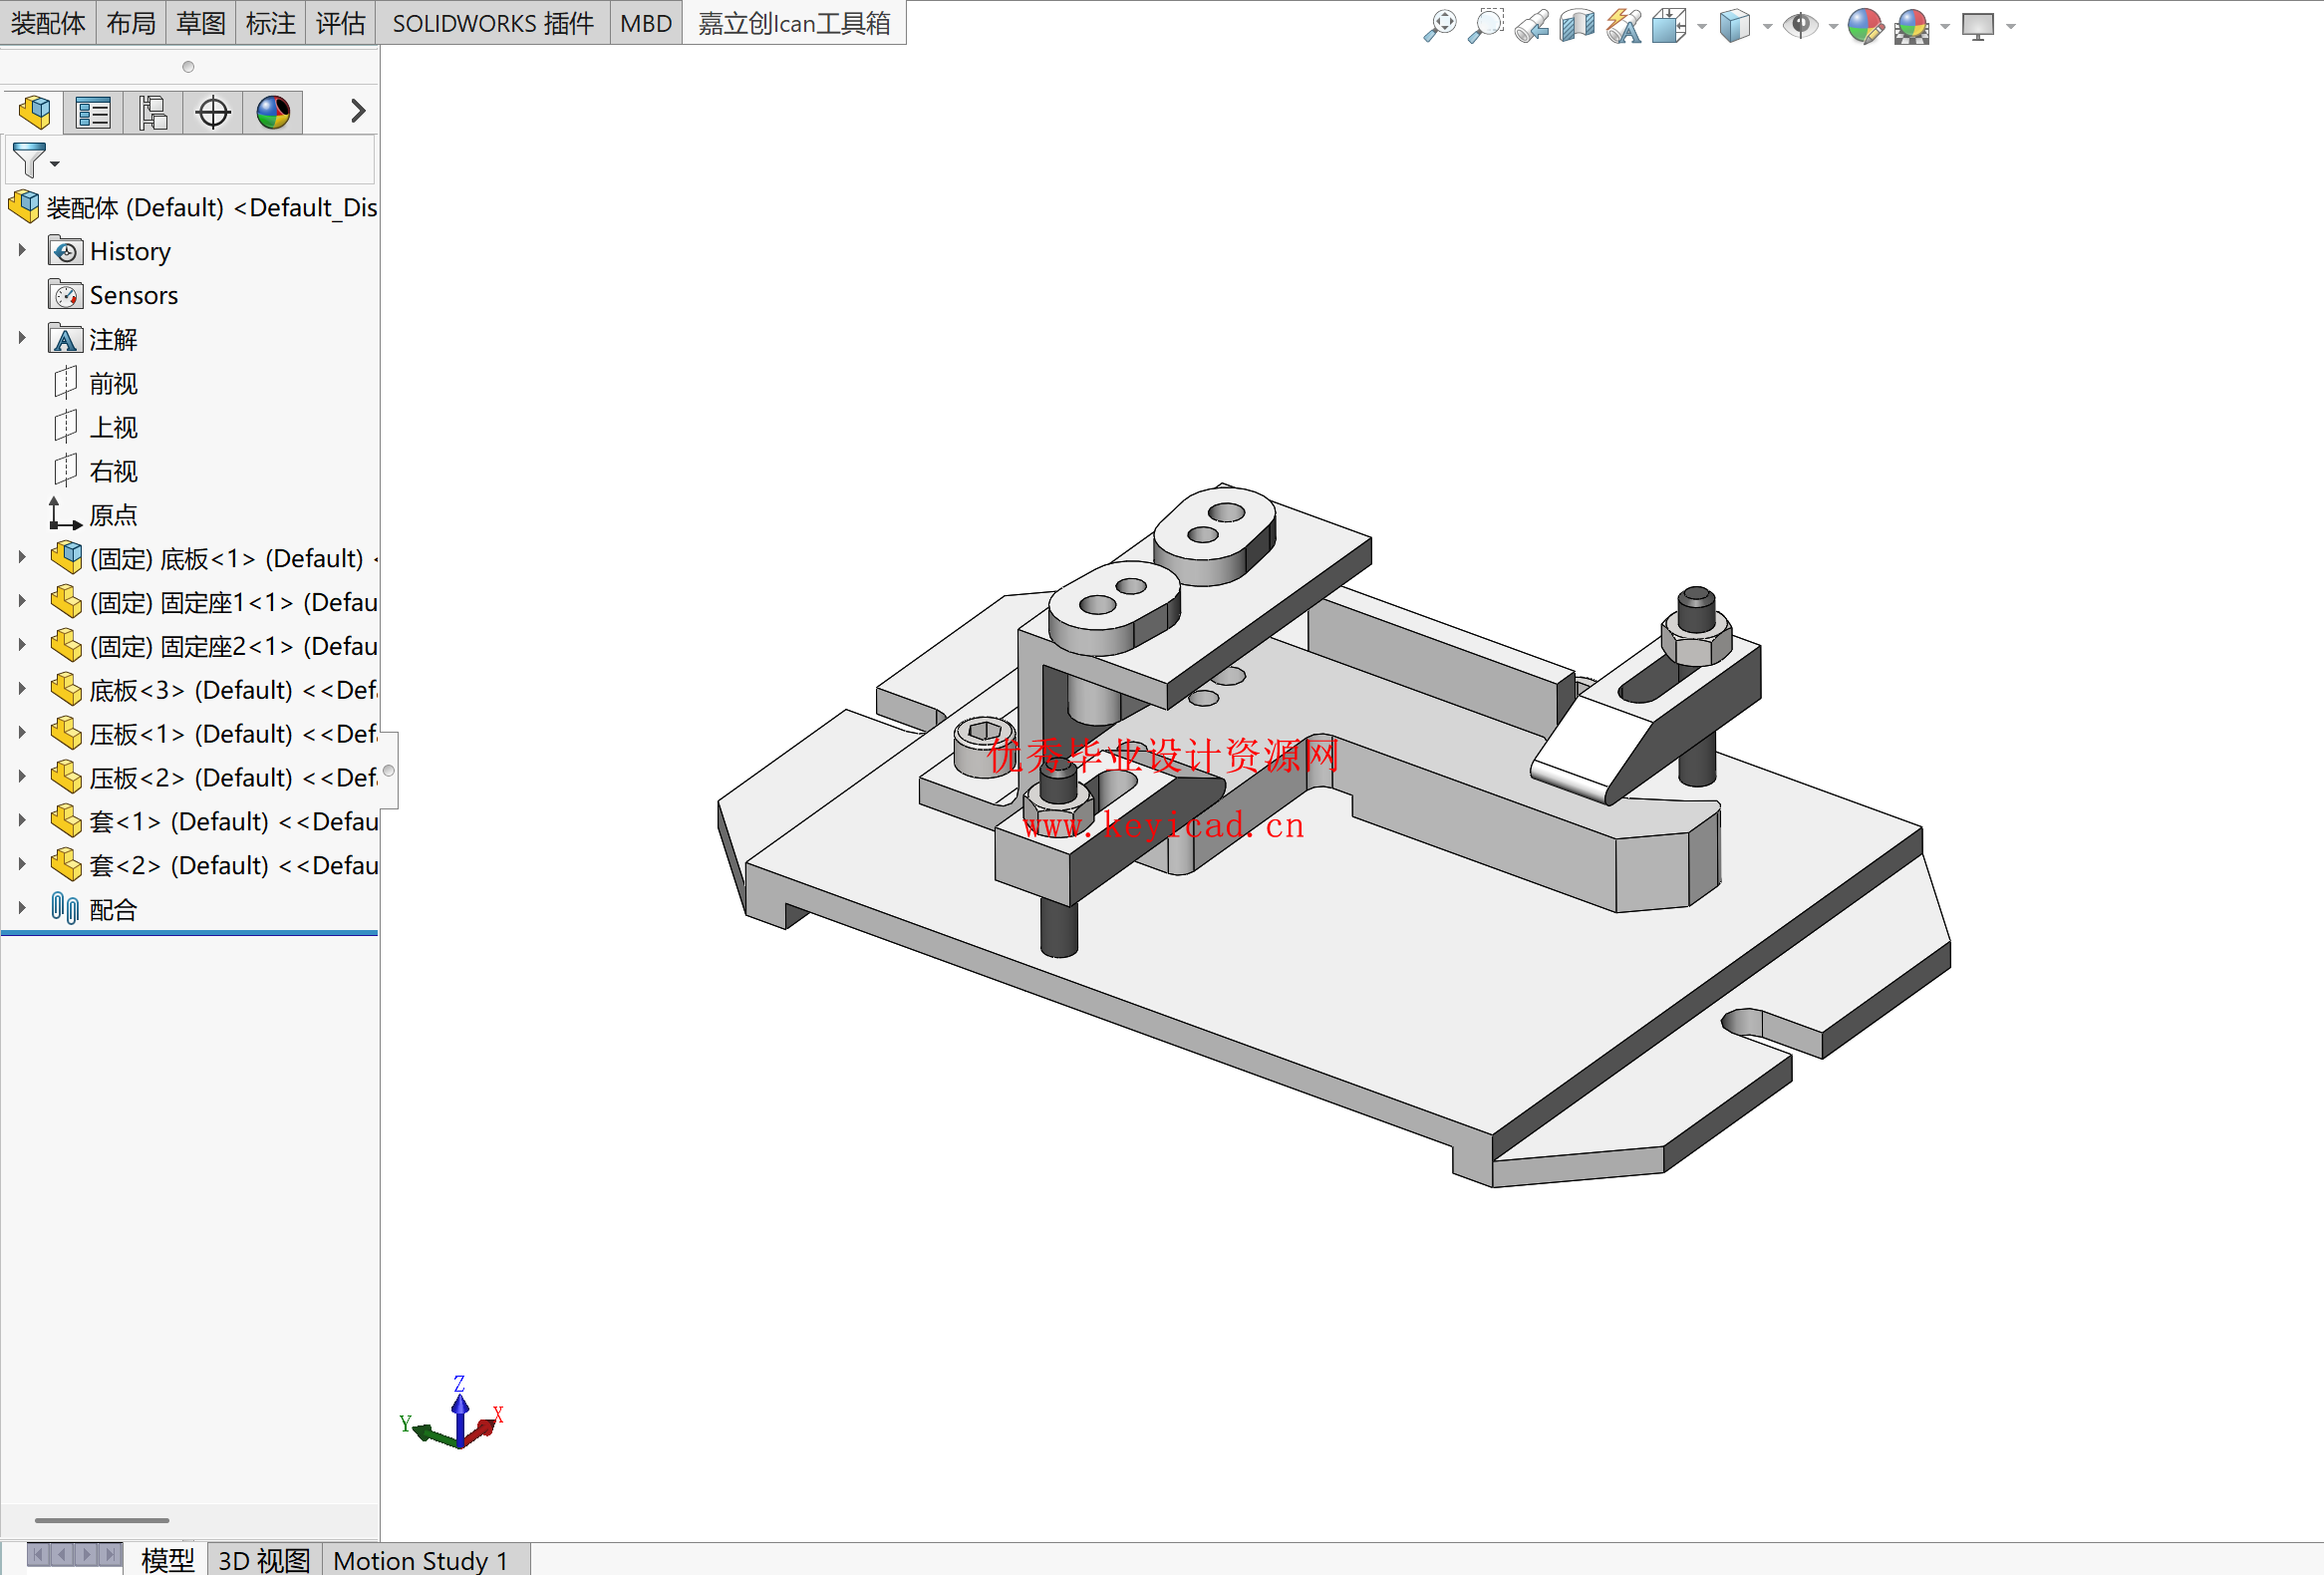Open the Hide/Show Items eye dropdown
This screenshot has width=2324, height=1575.
[1833, 26]
